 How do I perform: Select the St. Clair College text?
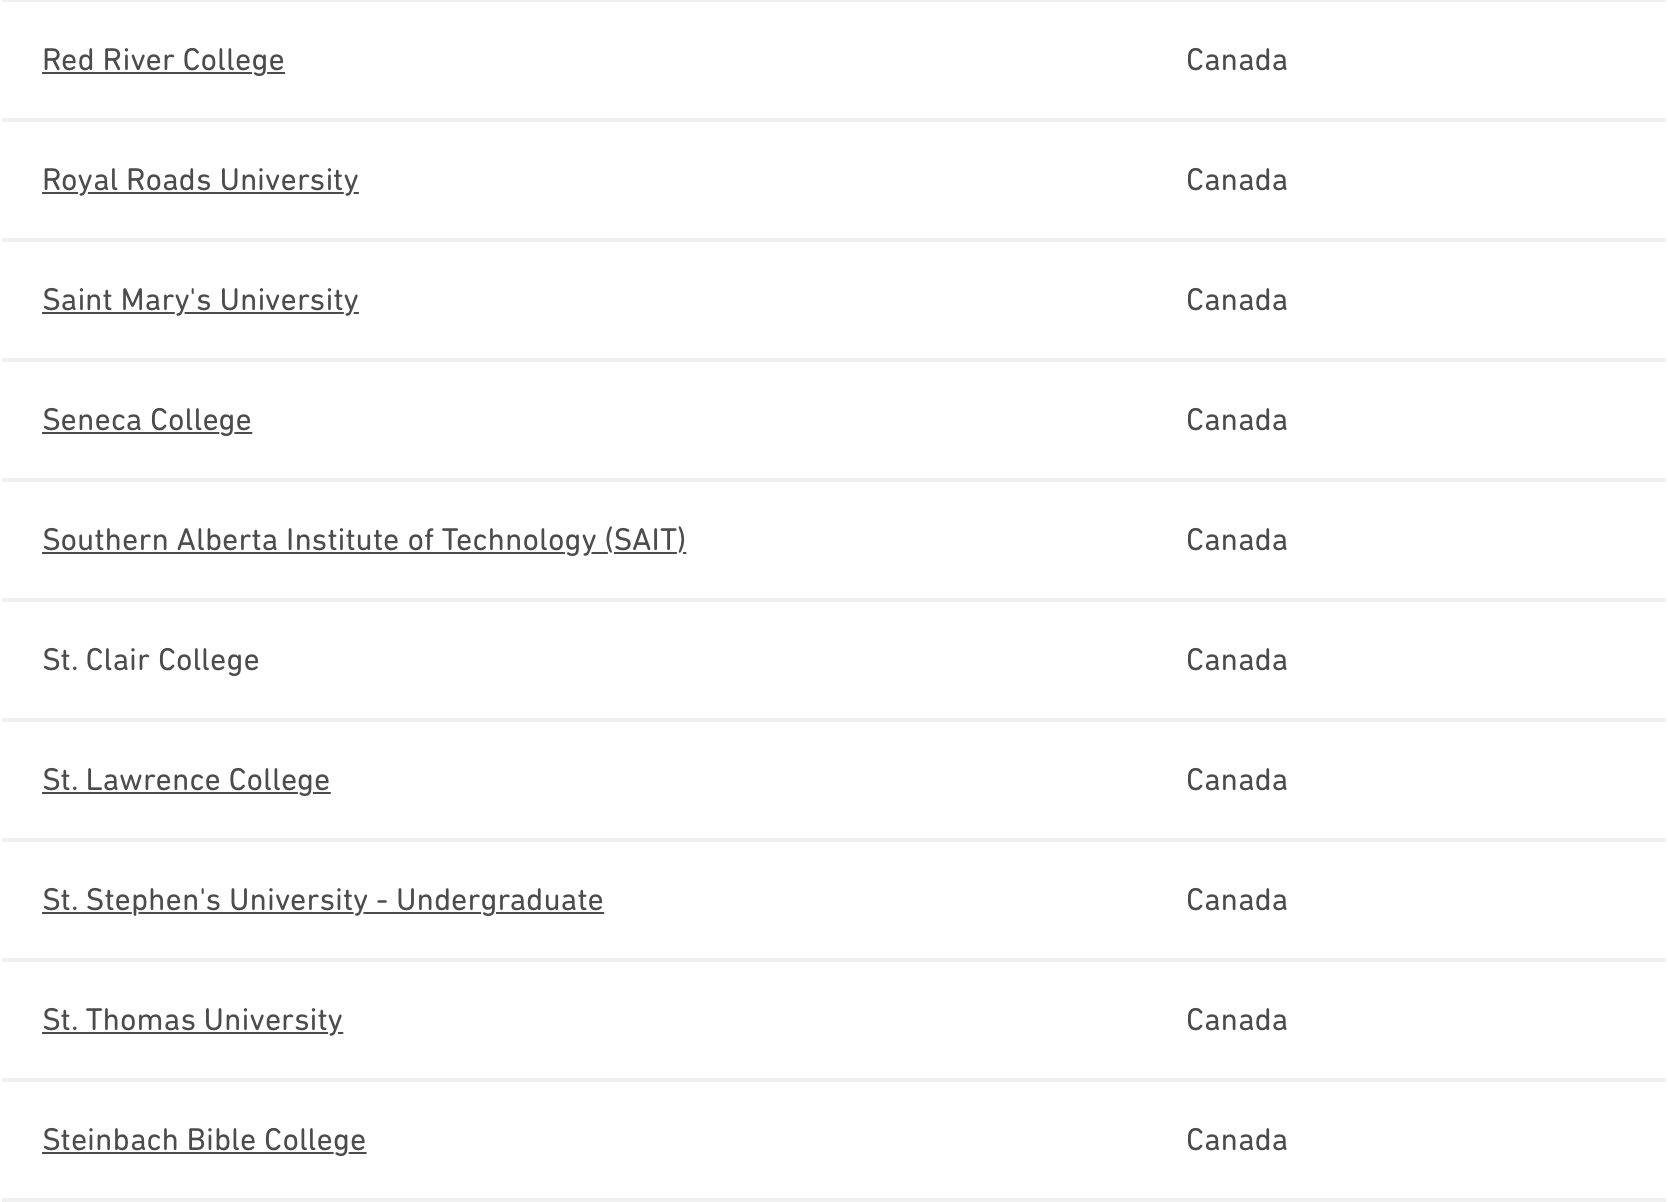(x=151, y=660)
